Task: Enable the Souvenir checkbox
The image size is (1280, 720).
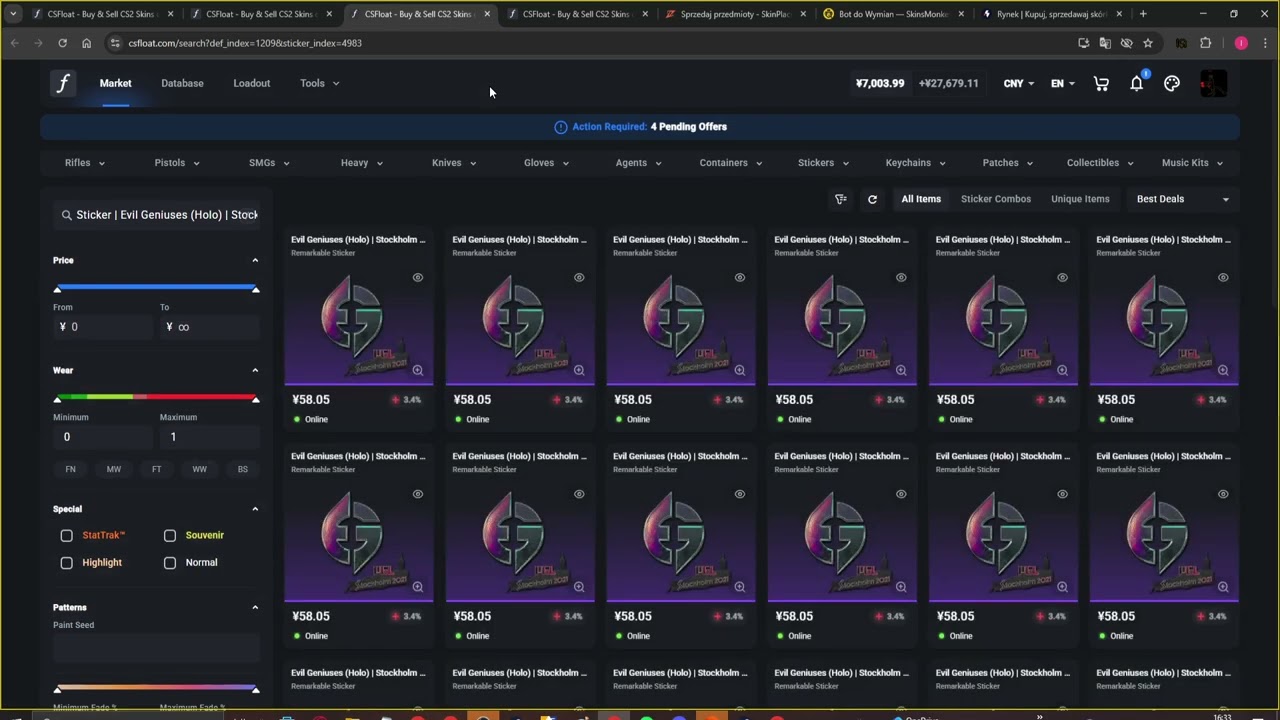Action: coord(170,536)
